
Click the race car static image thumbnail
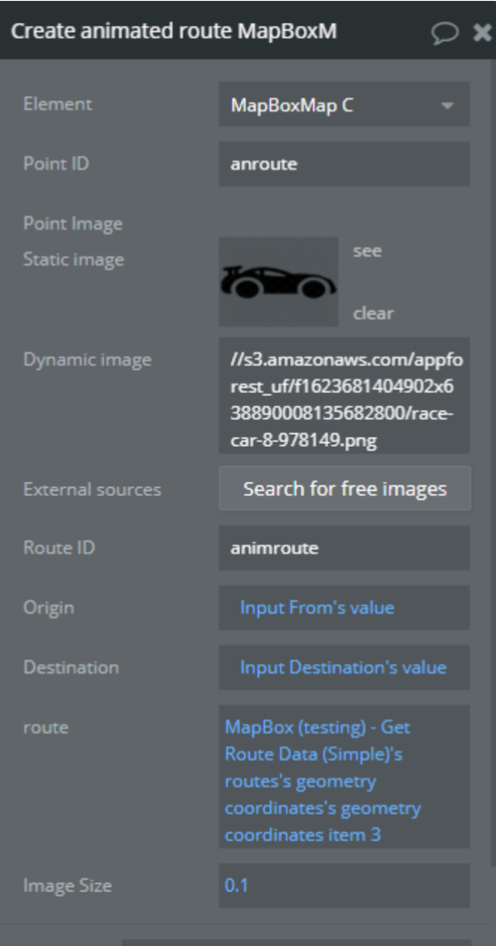278,282
